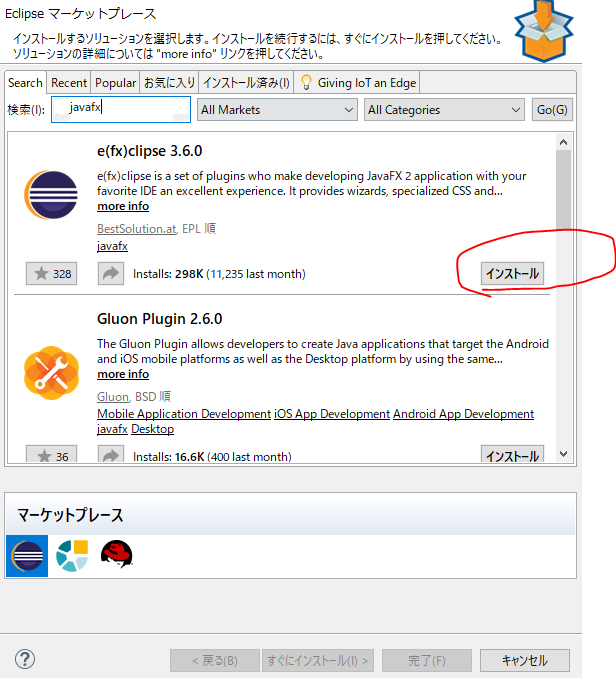Select the Red Hat marketplace icon

click(116, 554)
